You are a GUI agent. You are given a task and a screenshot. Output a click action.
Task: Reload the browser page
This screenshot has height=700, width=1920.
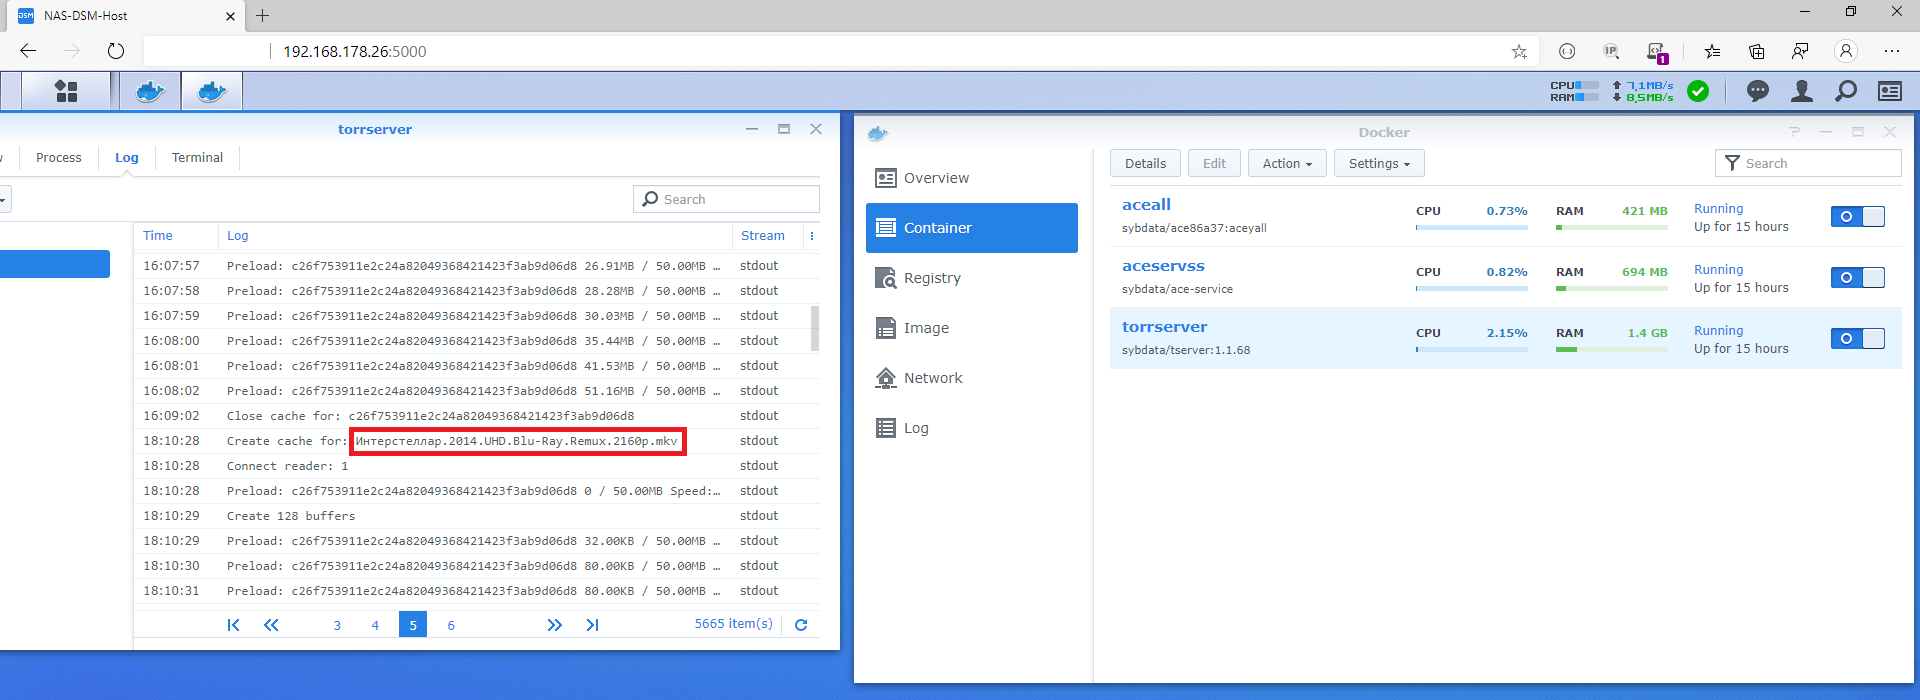pyautogui.click(x=116, y=51)
